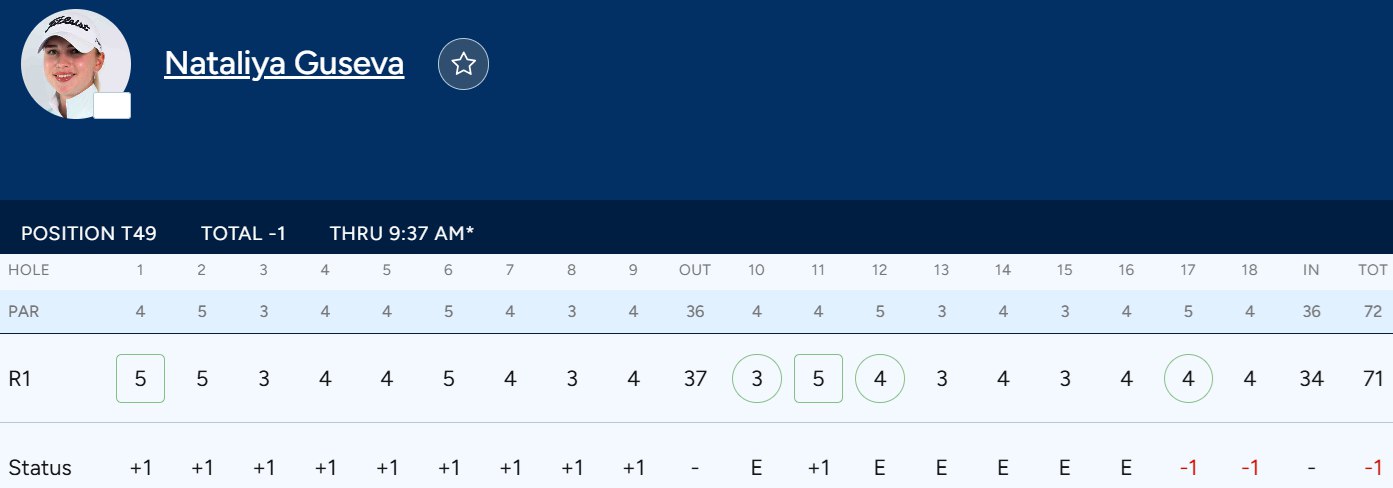Screen dimensions: 1393x488
Task: Toggle the favorite star next to Nataliya Guseva
Action: [463, 64]
